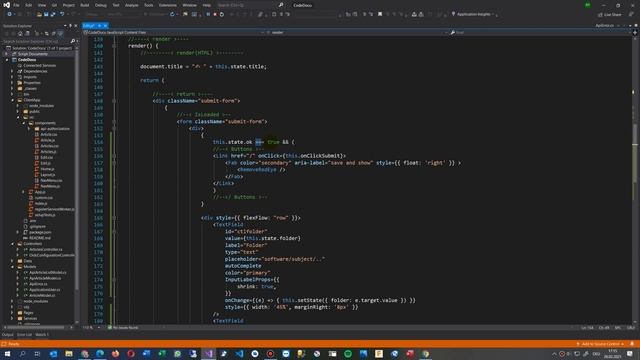Switch to the Output tab
640x360 pixels.
pyautogui.click(x=7, y=335)
